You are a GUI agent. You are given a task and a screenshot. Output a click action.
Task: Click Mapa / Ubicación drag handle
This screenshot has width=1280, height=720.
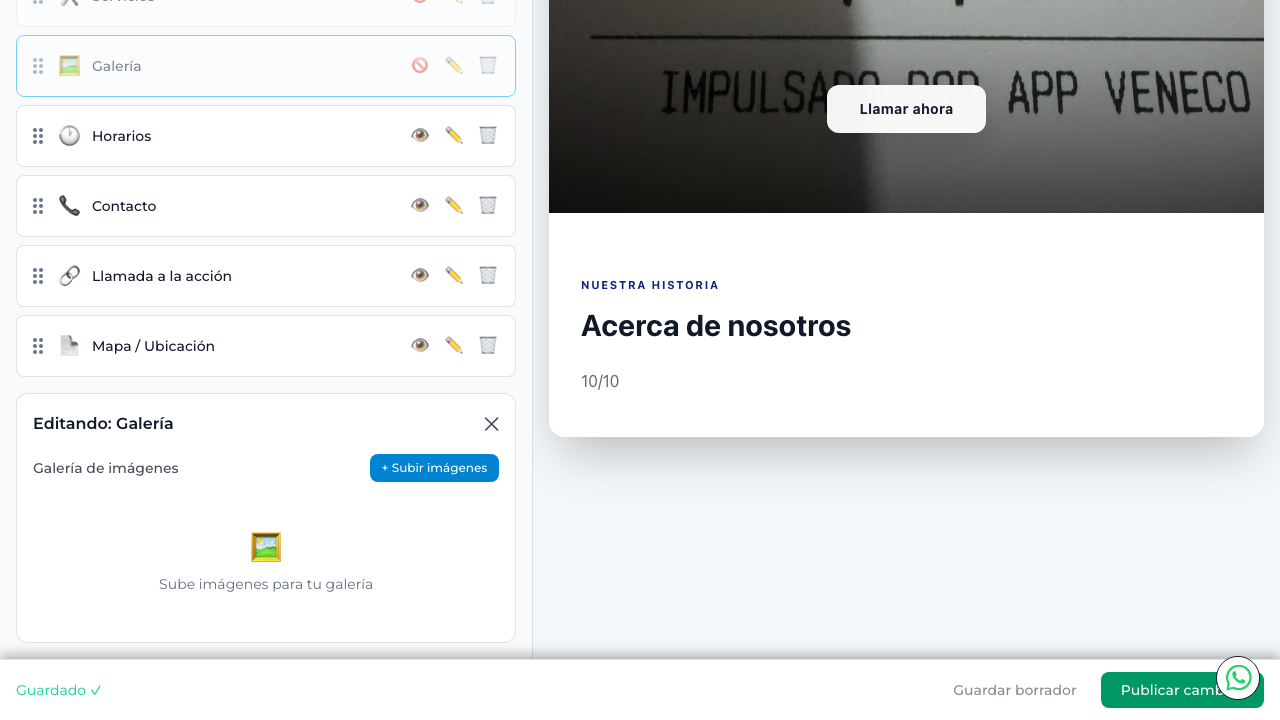(x=38, y=346)
